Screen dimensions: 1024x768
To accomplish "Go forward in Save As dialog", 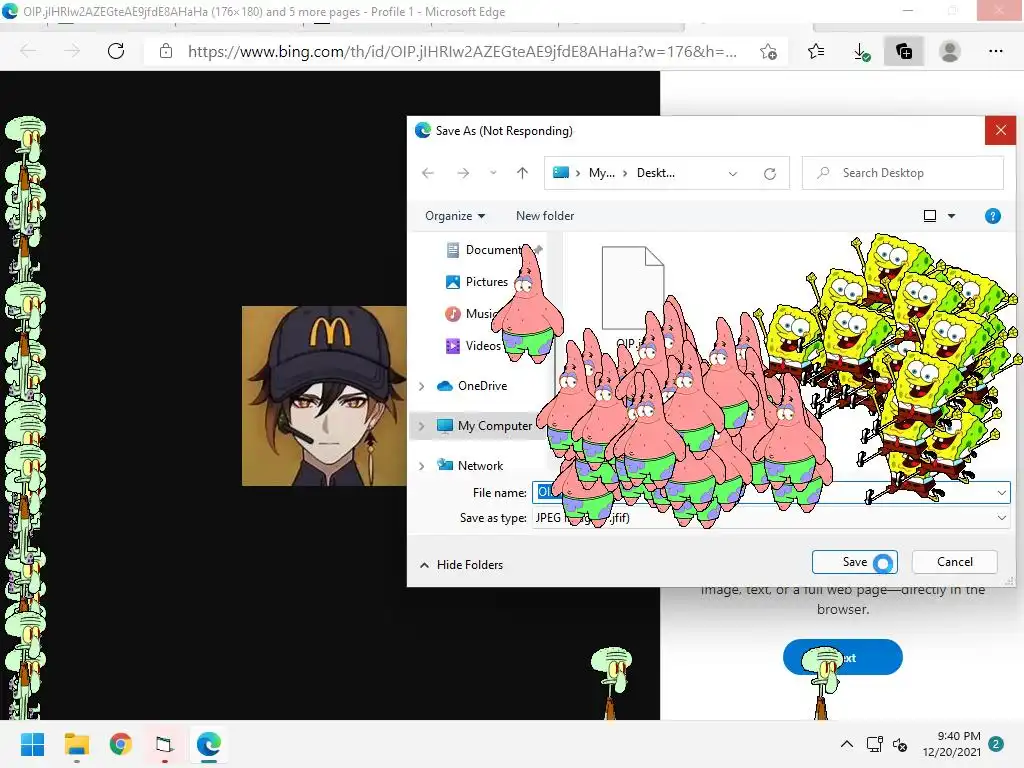I will pyautogui.click(x=463, y=173).
